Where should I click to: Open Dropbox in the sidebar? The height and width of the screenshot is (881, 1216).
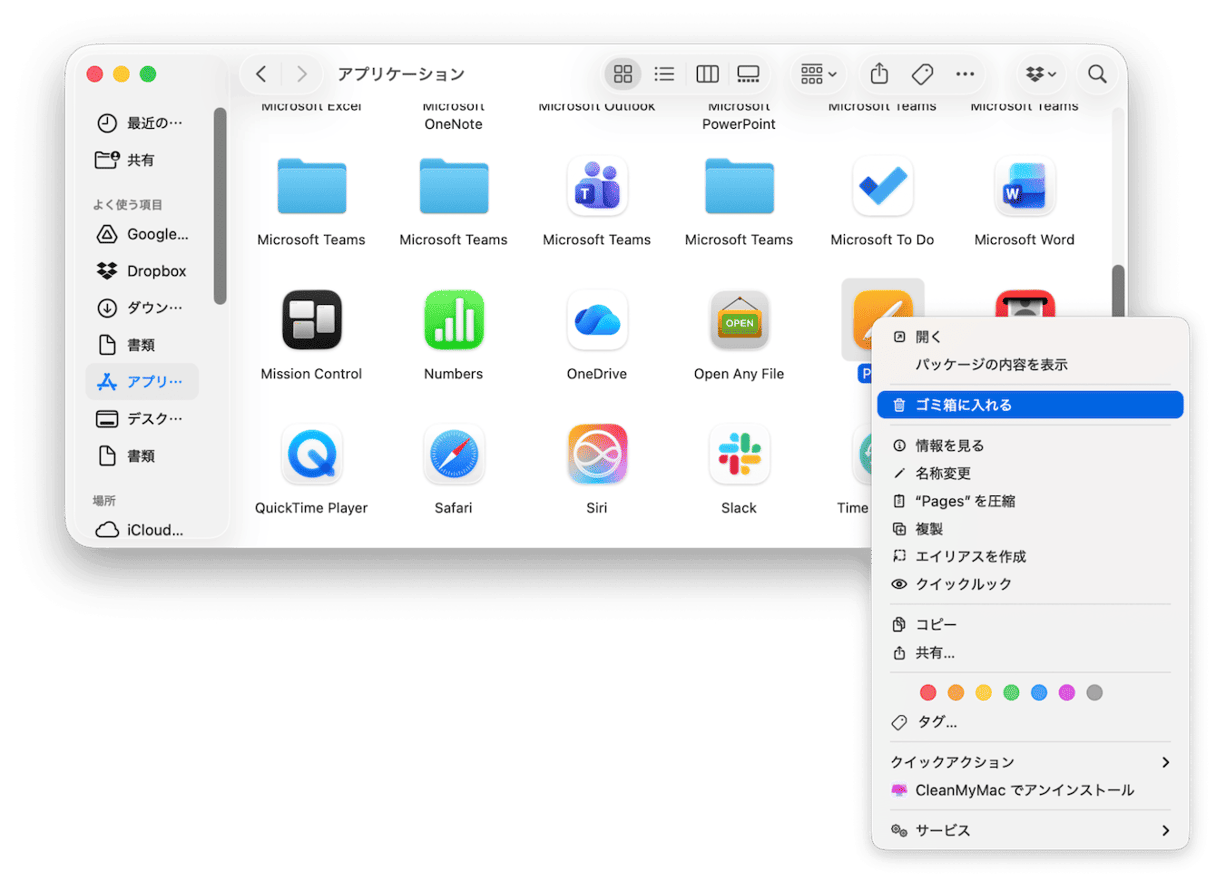[x=142, y=271]
